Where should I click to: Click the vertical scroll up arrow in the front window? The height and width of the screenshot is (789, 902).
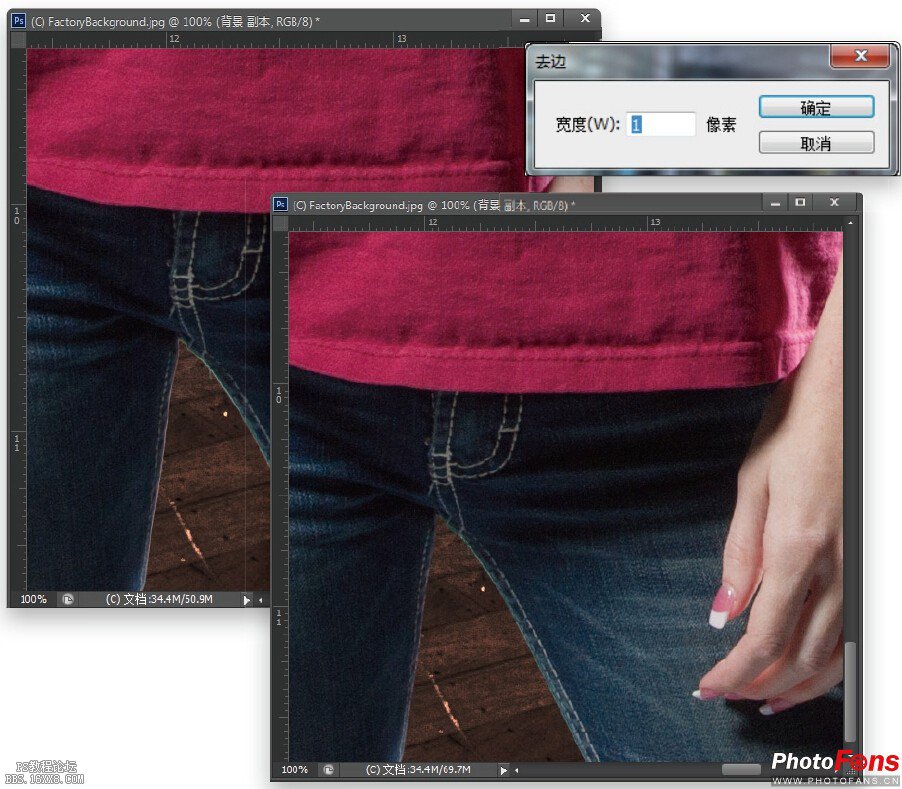850,223
